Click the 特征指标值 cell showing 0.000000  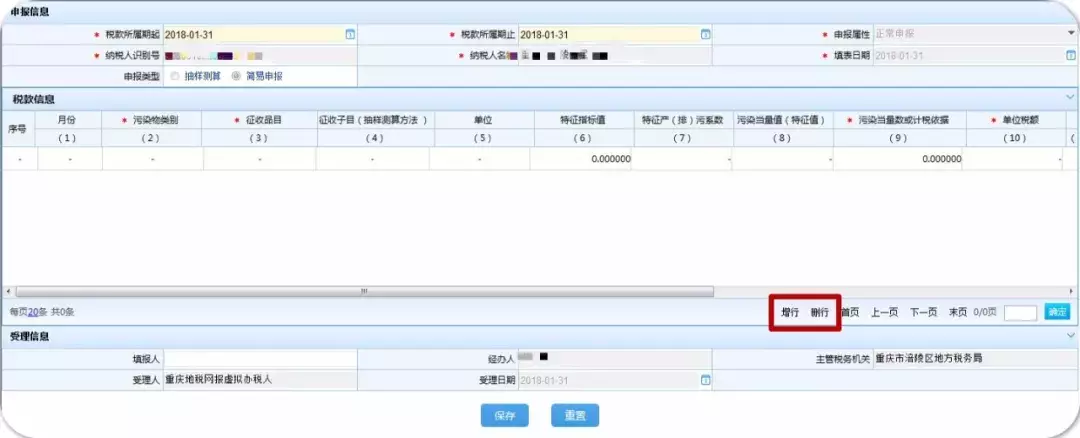pyautogui.click(x=581, y=159)
